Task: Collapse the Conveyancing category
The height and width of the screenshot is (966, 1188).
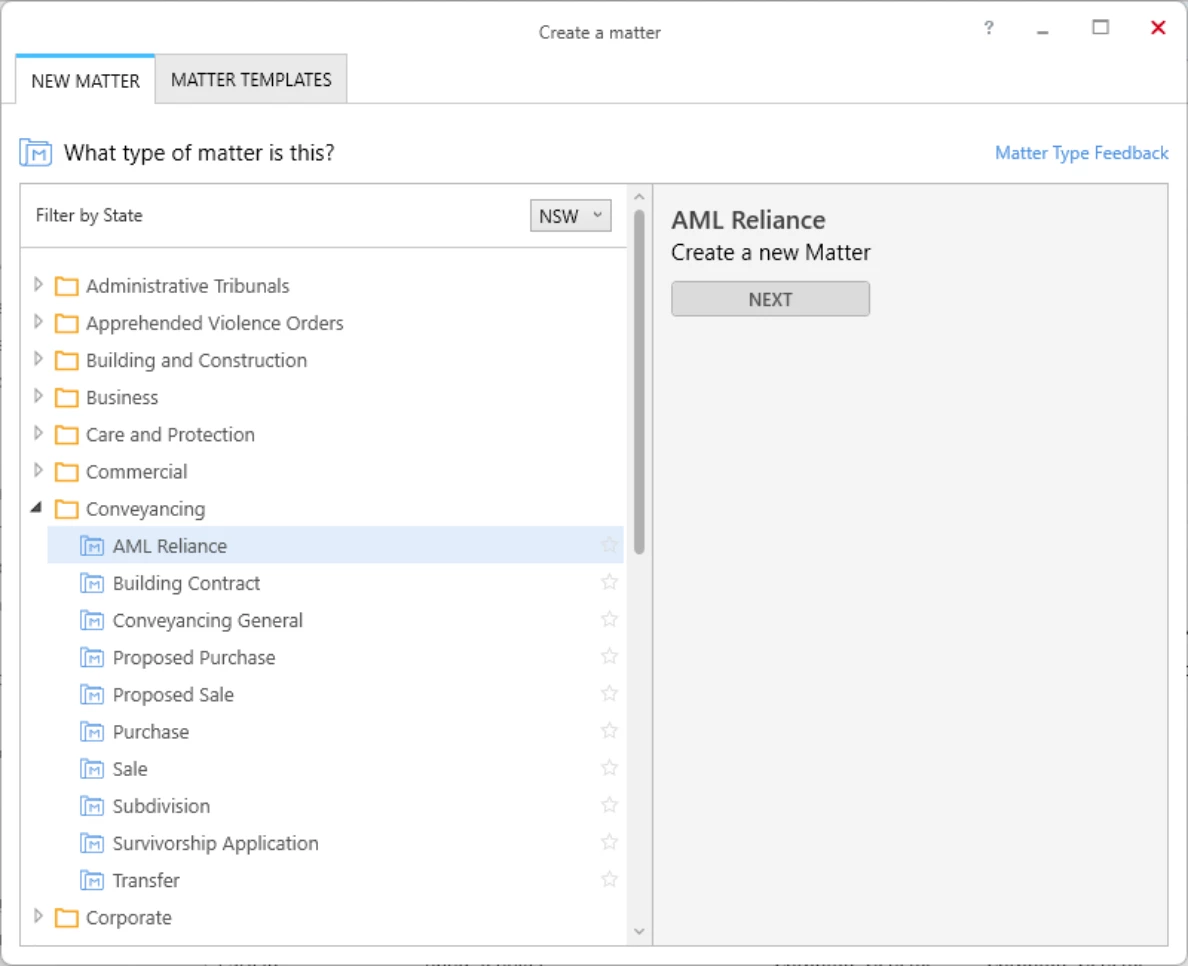Action: click(36, 508)
